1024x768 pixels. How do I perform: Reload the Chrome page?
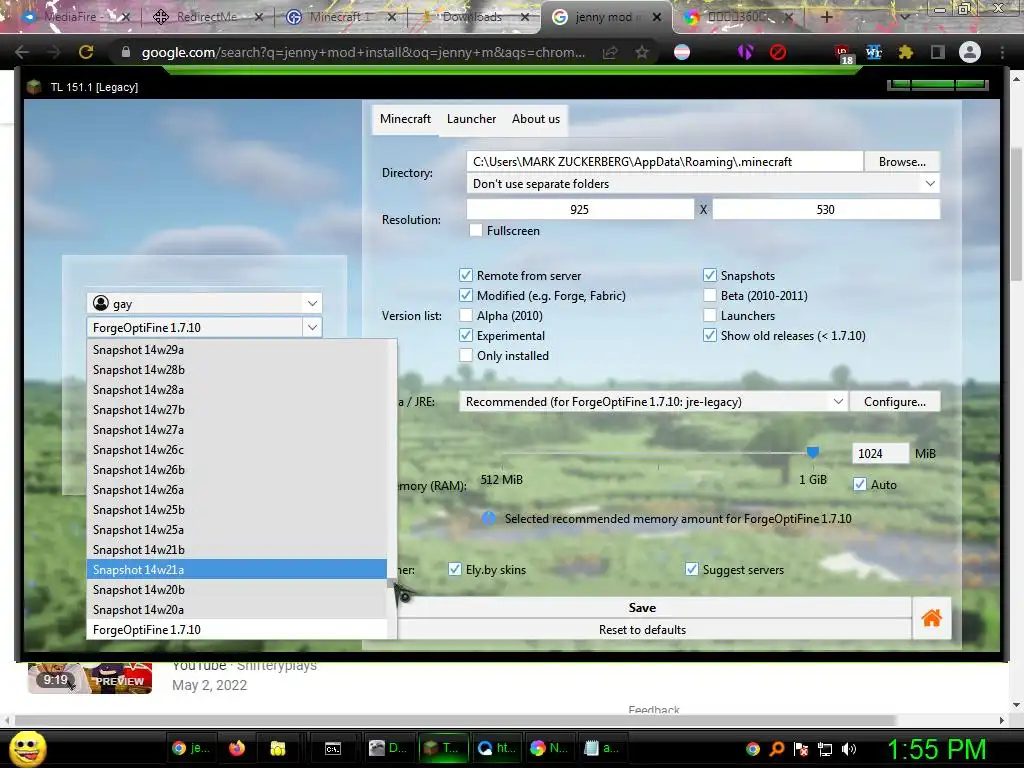tap(86, 52)
